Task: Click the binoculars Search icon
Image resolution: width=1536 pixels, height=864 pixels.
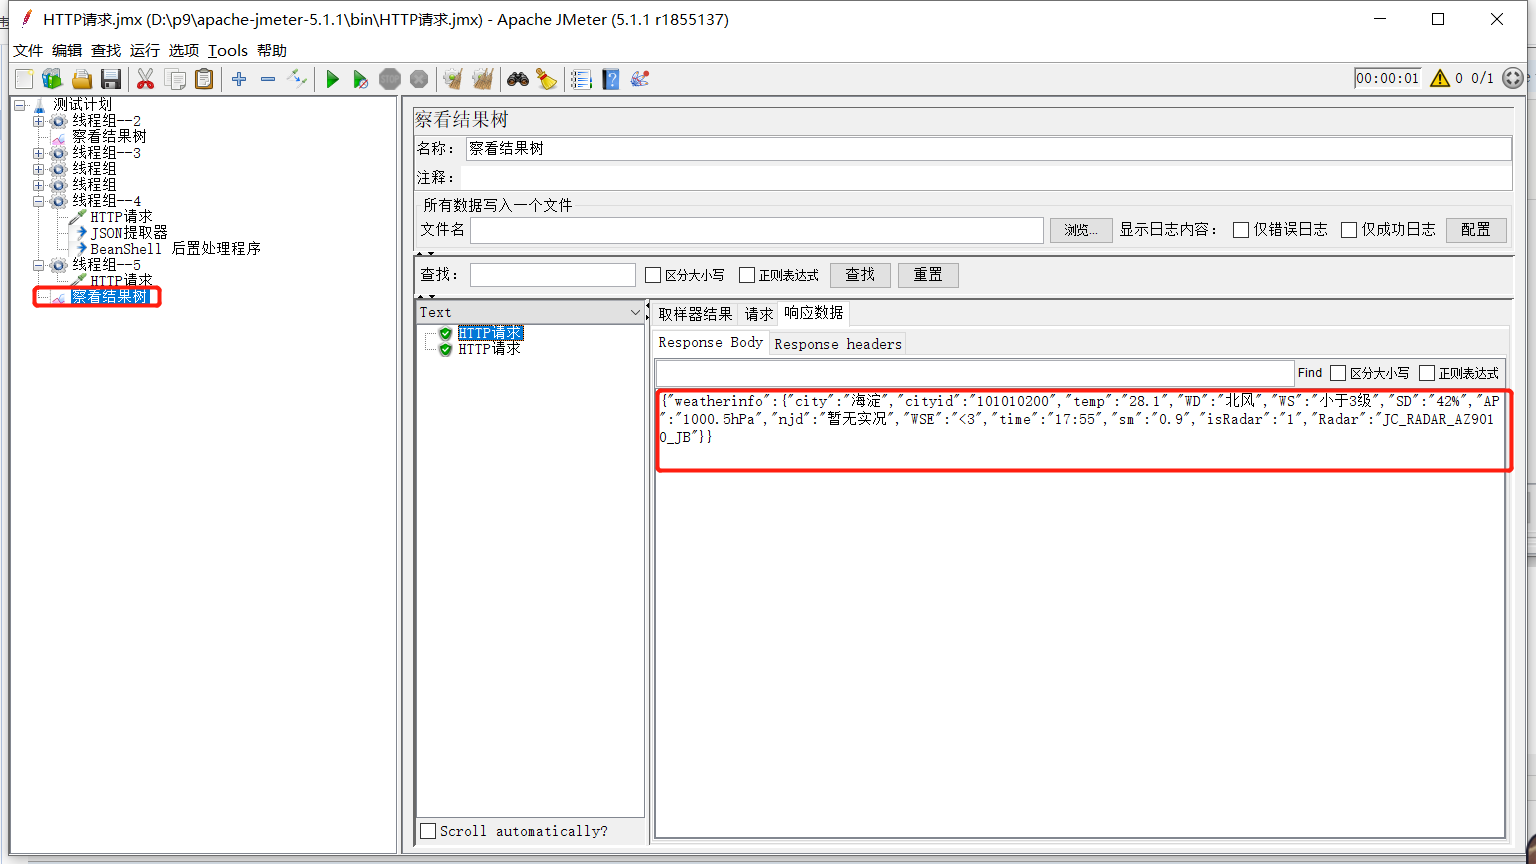Action: click(517, 79)
